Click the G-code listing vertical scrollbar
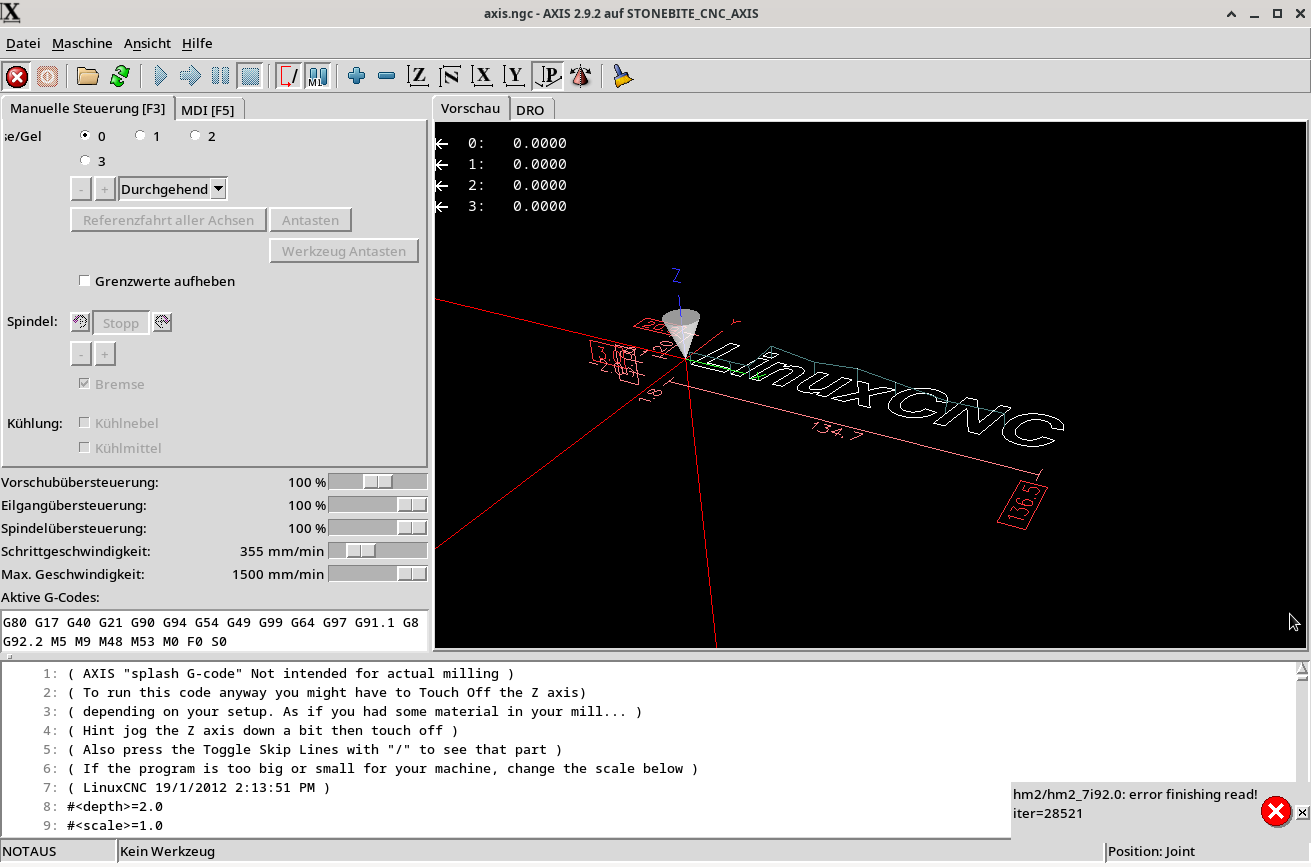Screen dimensions: 1311x867 1302,749
